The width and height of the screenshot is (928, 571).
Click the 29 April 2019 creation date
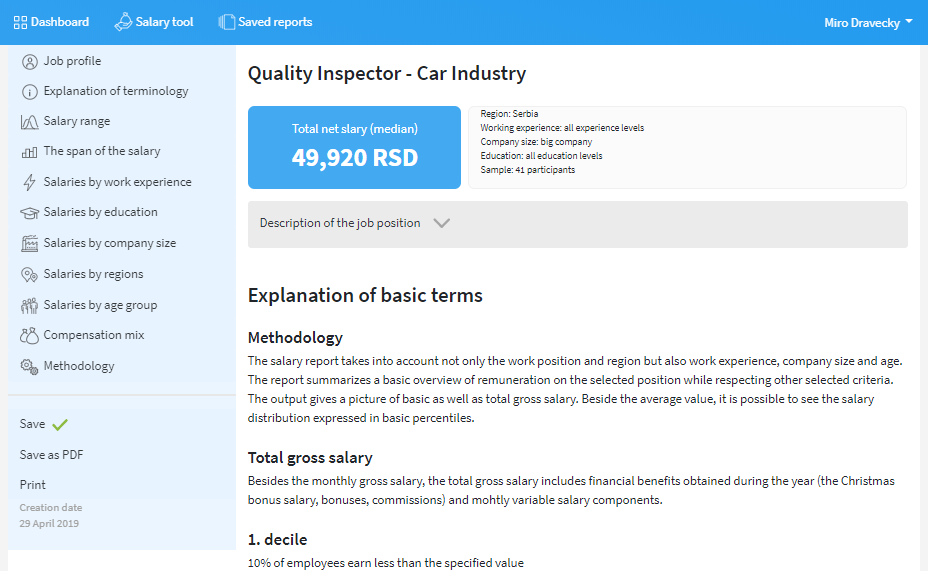(49, 524)
